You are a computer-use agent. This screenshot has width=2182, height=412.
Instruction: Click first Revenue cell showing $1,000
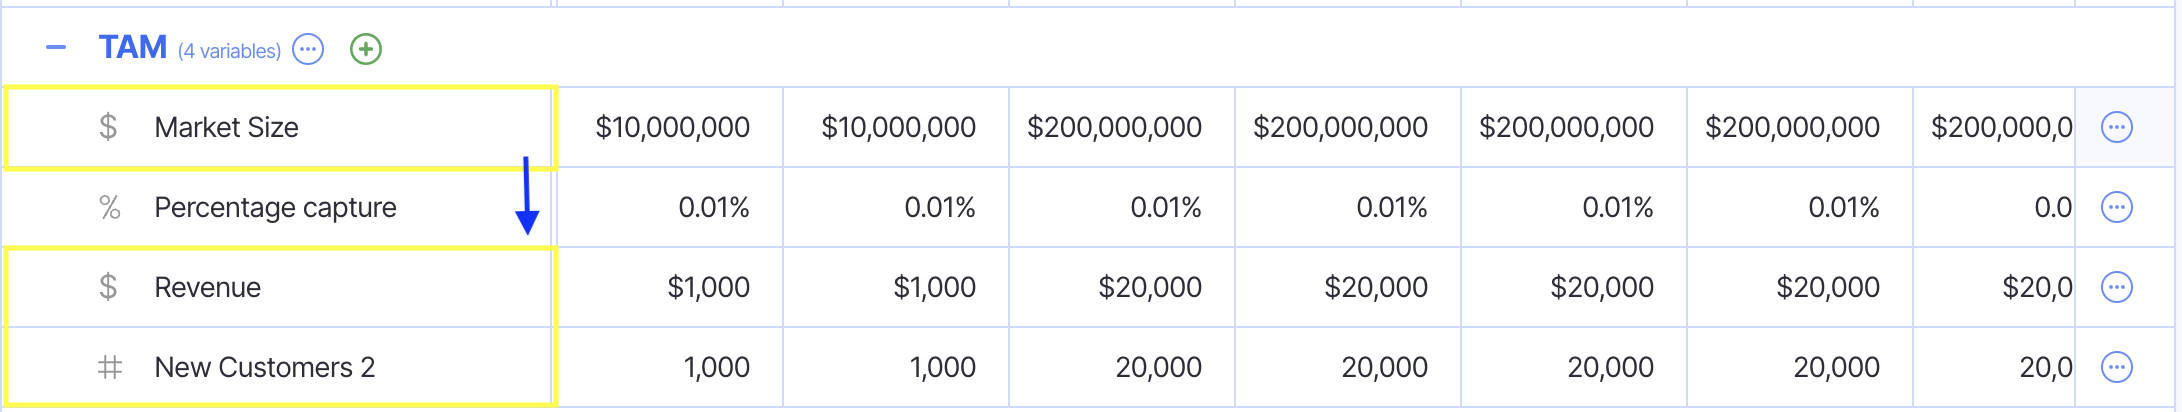tap(708, 287)
